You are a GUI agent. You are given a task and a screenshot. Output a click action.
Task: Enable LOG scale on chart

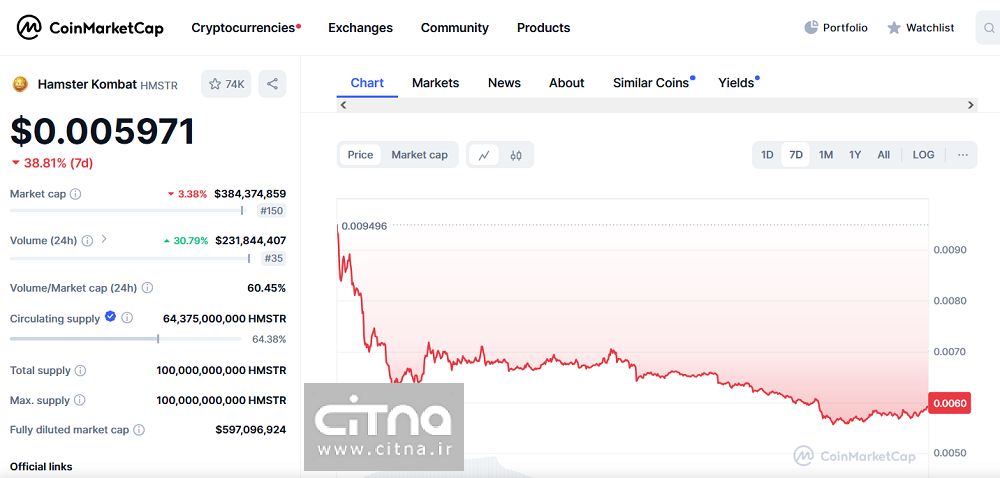[923, 155]
